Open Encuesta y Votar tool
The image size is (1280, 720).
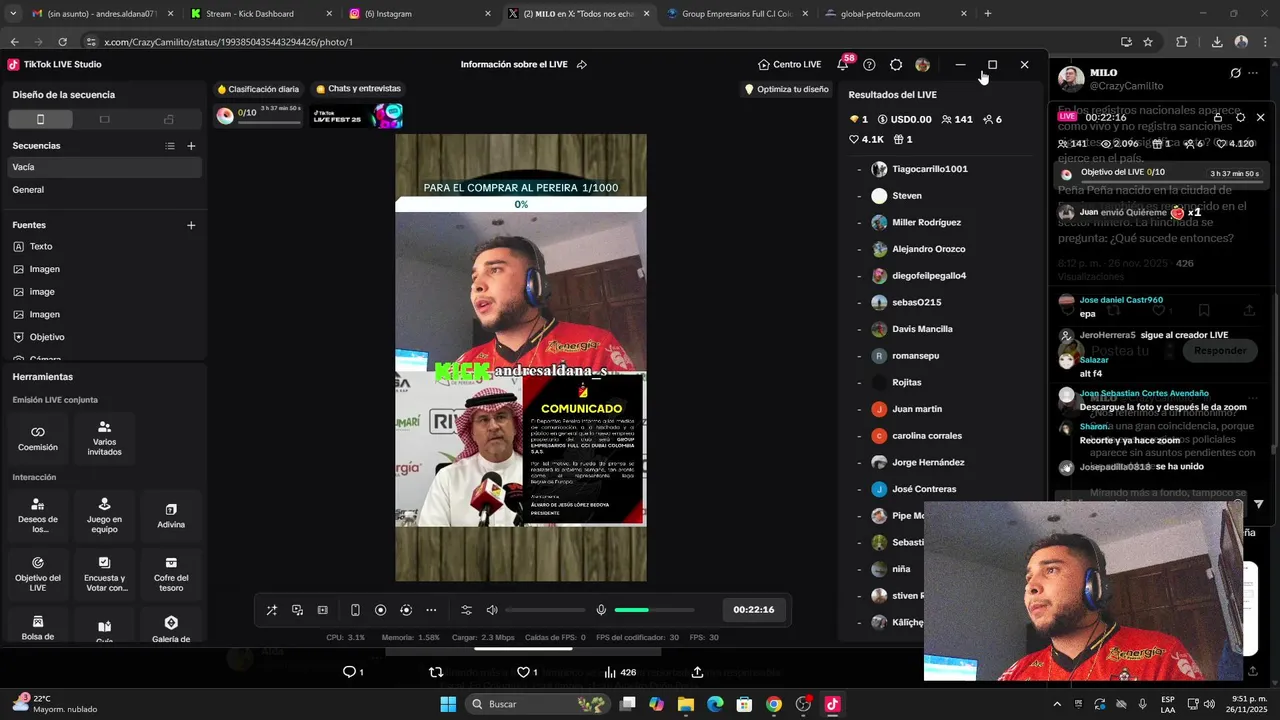coord(104,574)
